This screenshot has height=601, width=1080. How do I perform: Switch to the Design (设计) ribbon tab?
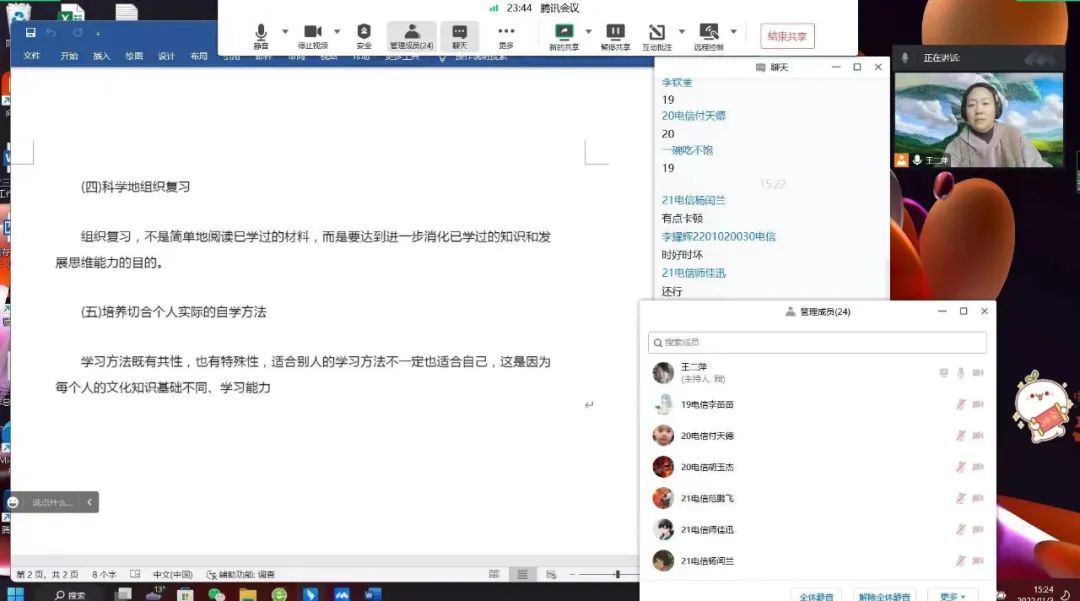click(x=166, y=56)
